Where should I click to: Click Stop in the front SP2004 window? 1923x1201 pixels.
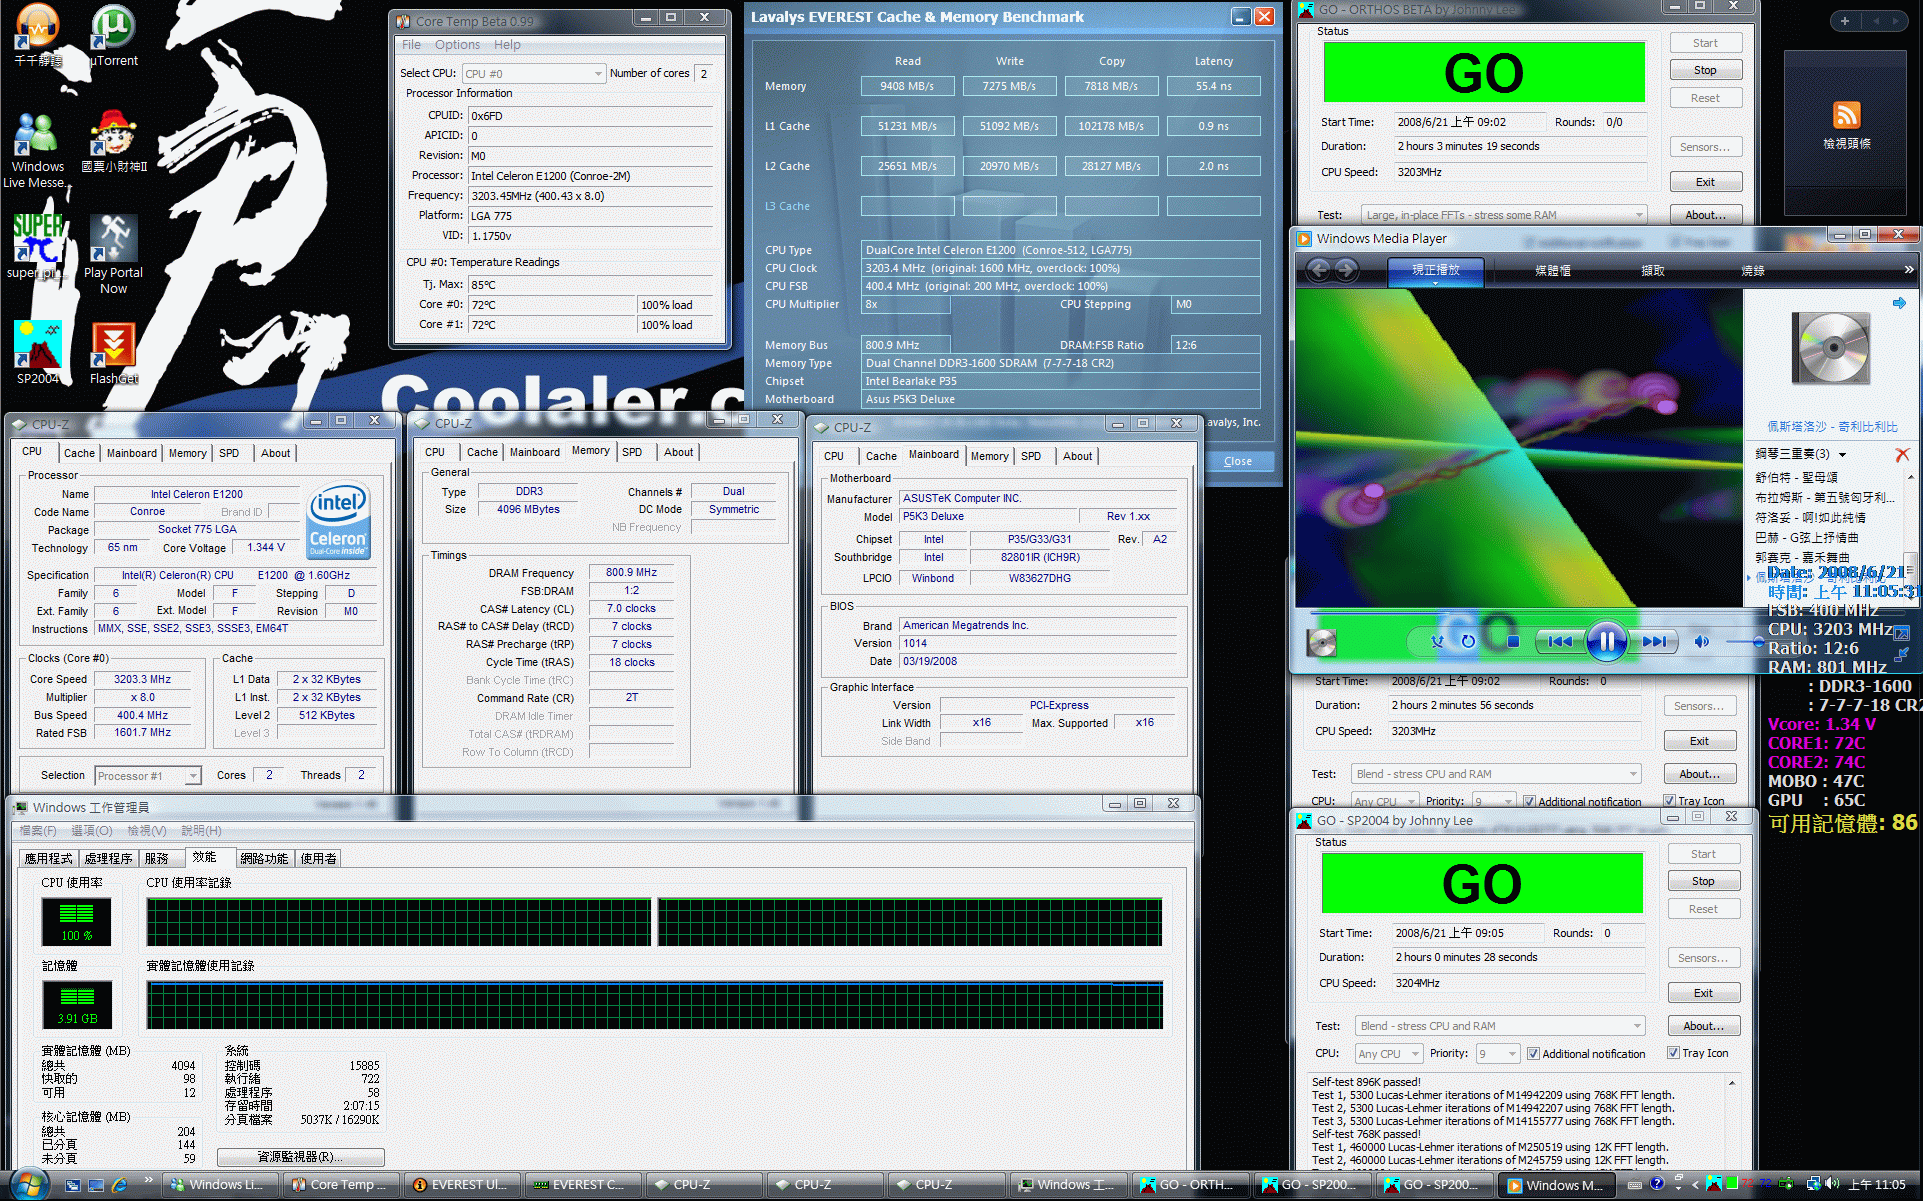1703,881
